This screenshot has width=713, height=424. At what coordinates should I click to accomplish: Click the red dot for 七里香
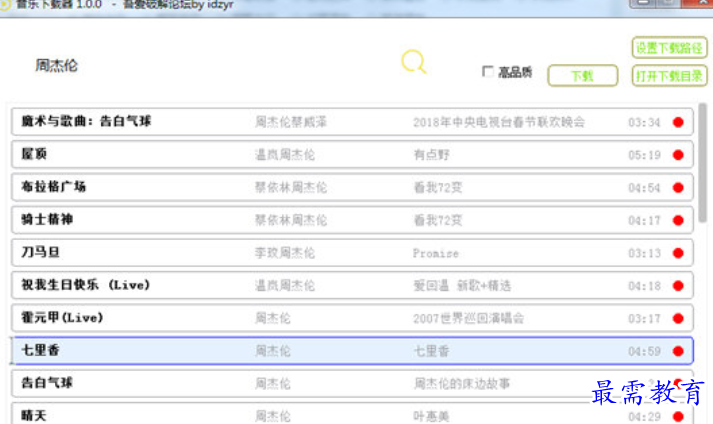(x=678, y=351)
